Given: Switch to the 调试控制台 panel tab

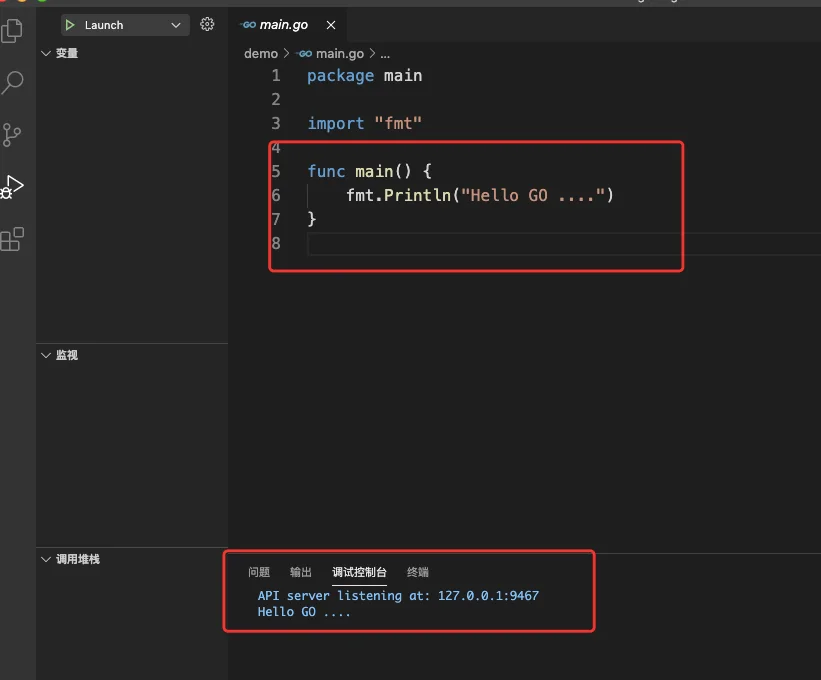Looking at the screenshot, I should click(359, 572).
